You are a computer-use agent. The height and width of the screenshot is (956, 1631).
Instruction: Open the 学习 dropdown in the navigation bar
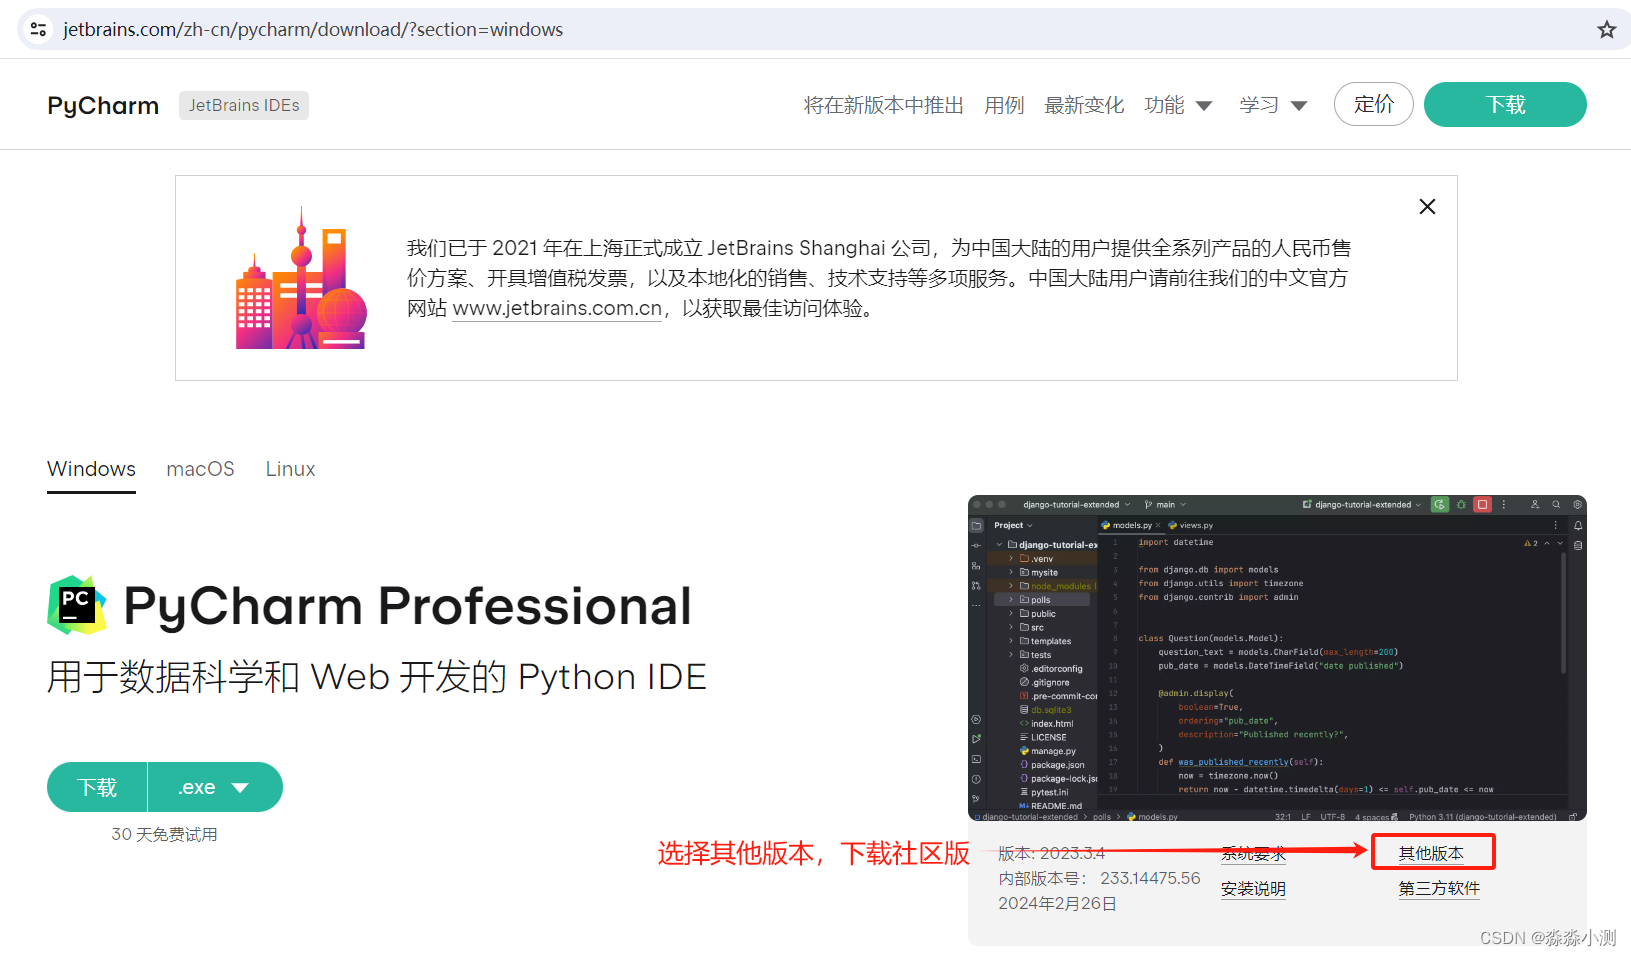[1272, 104]
